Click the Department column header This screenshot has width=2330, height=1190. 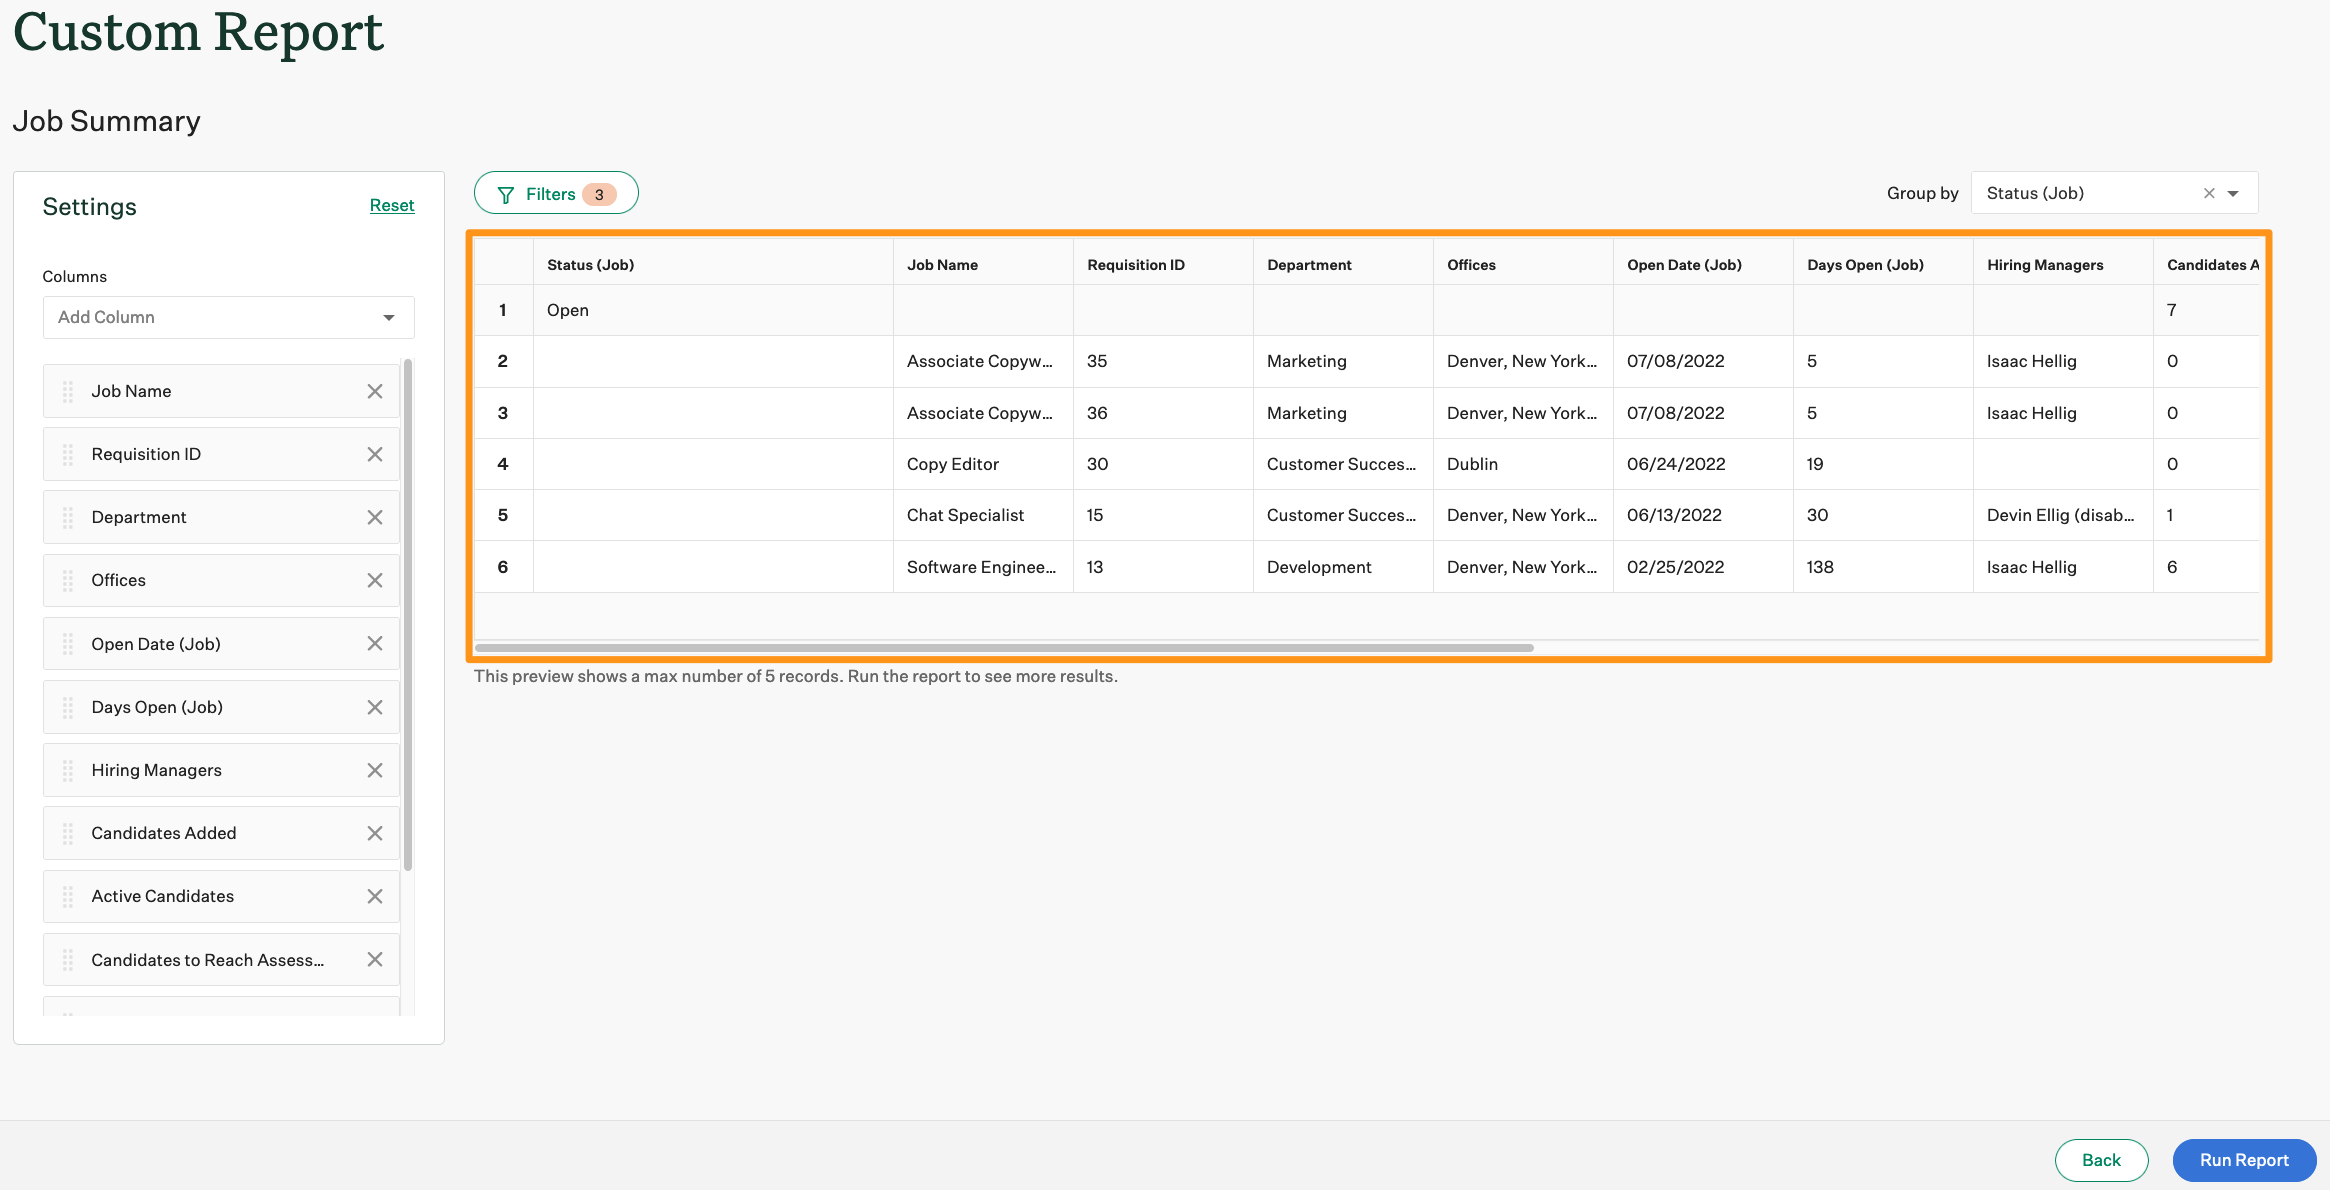click(x=1309, y=265)
